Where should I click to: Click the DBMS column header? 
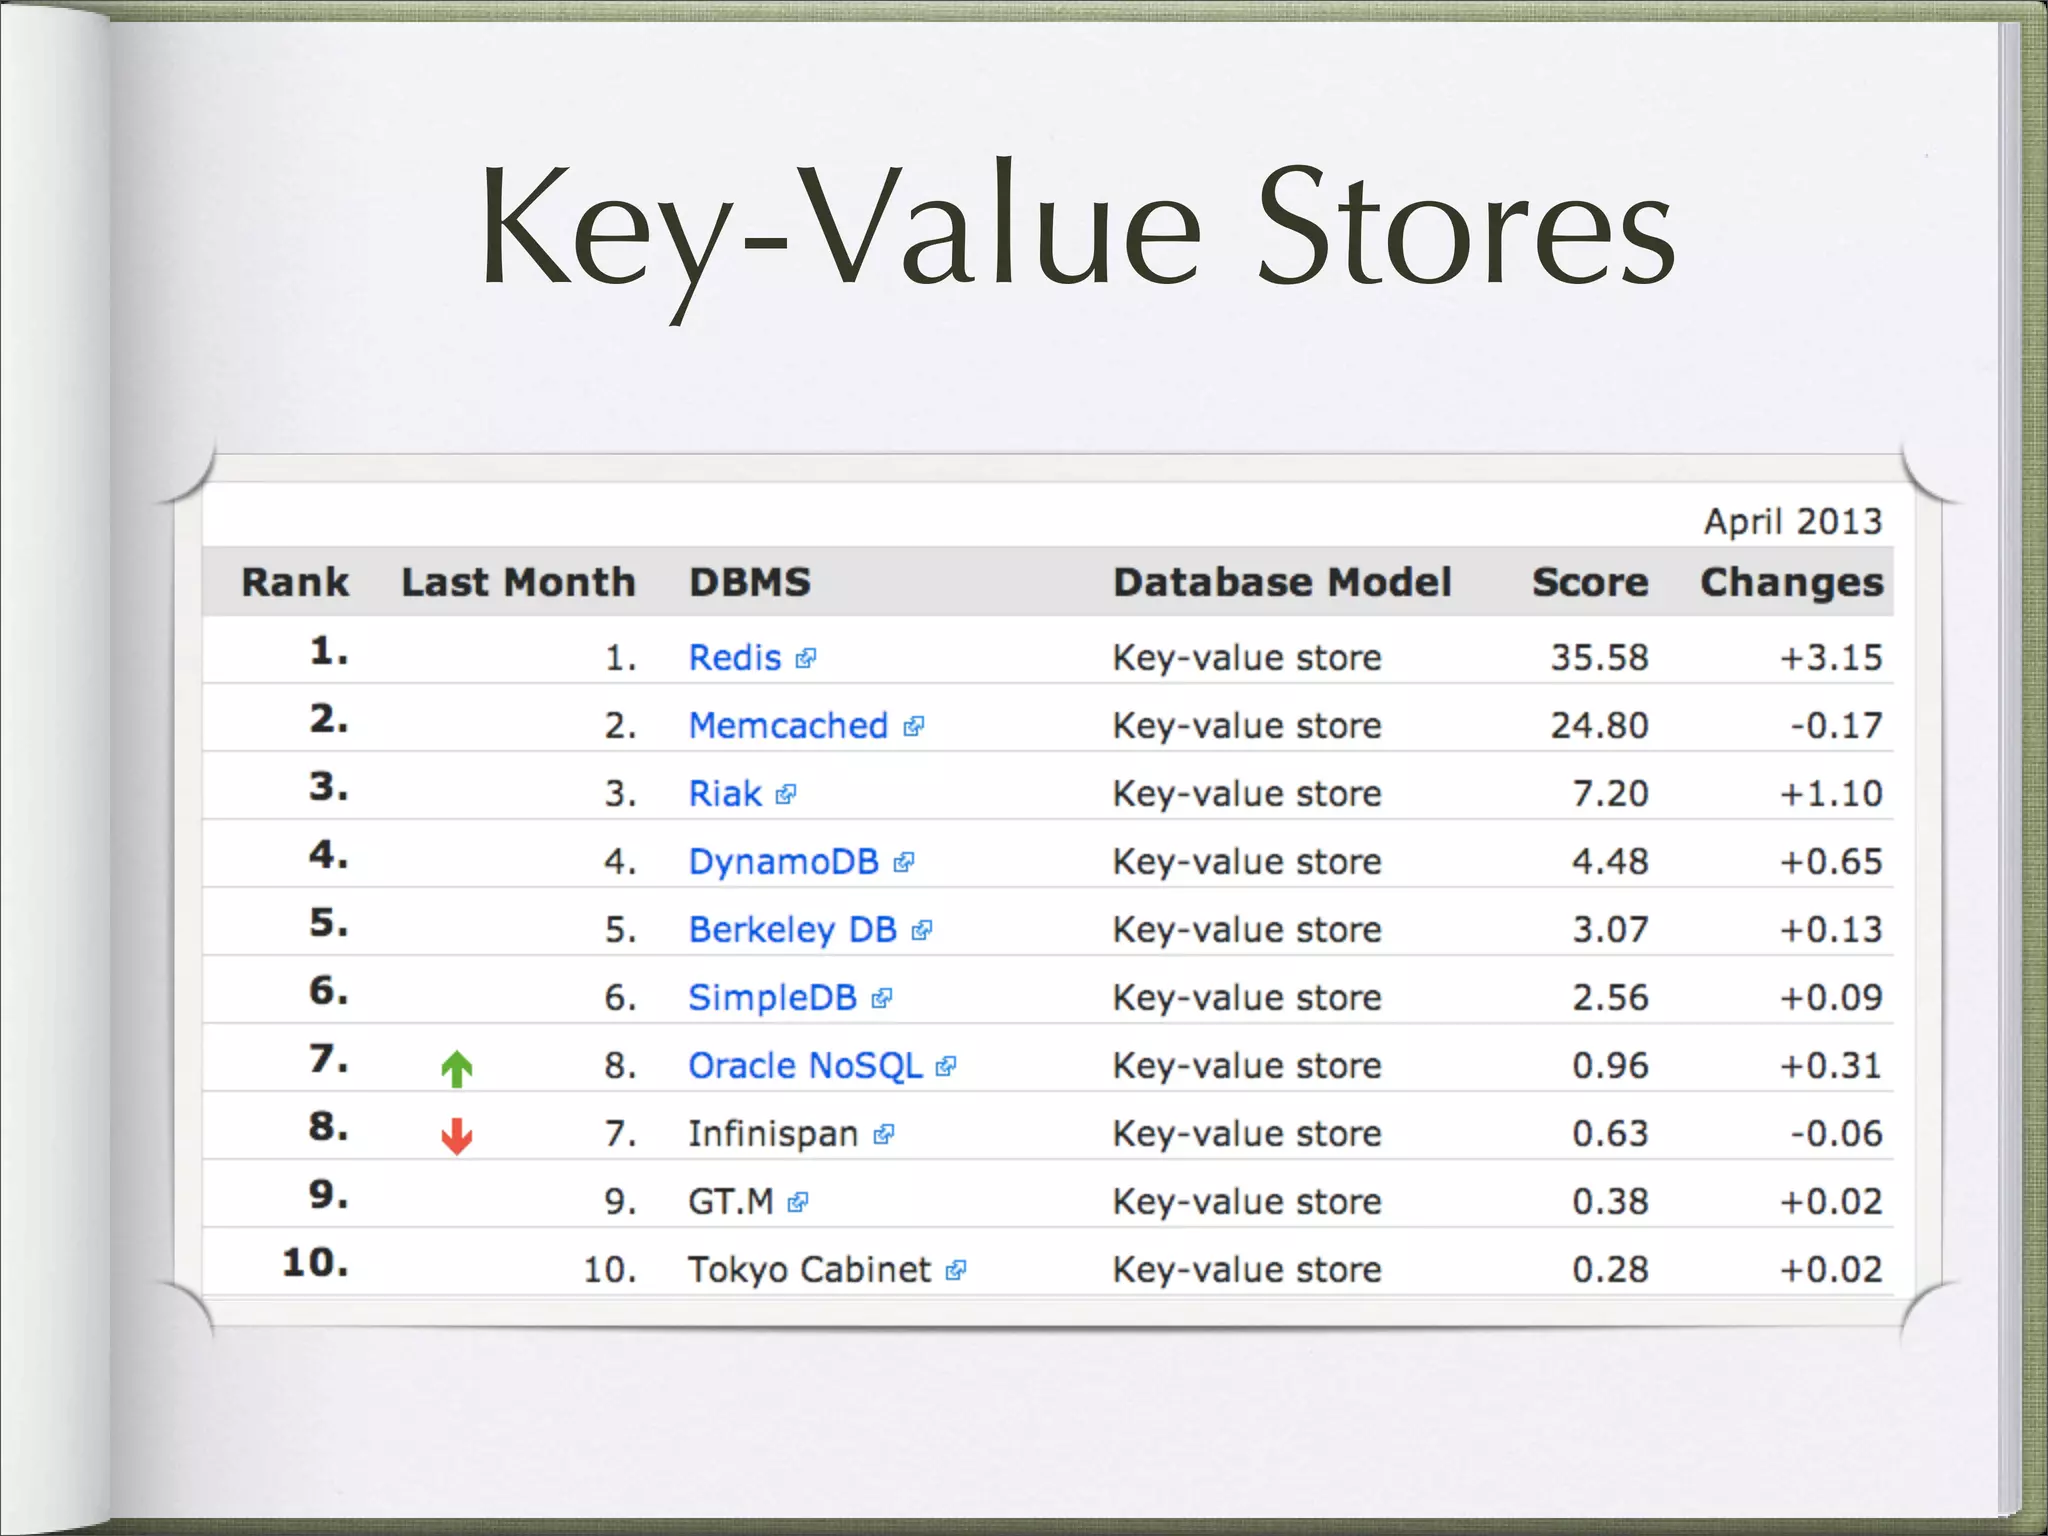pyautogui.click(x=750, y=582)
